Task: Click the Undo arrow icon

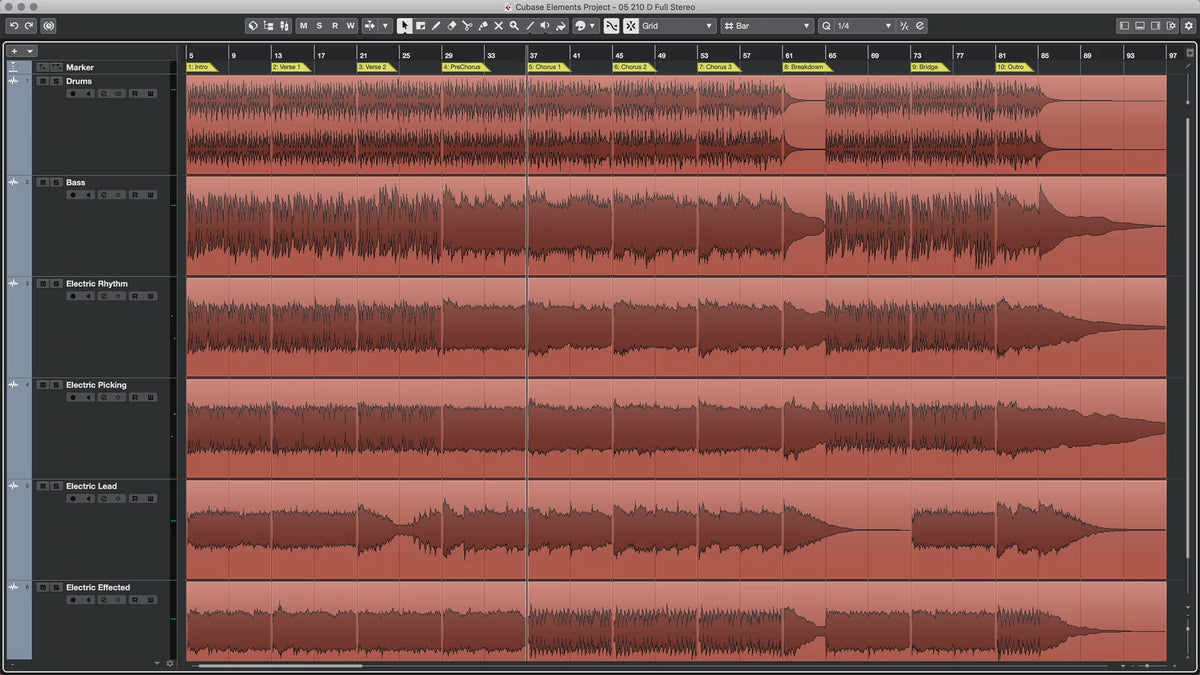Action: pos(13,26)
